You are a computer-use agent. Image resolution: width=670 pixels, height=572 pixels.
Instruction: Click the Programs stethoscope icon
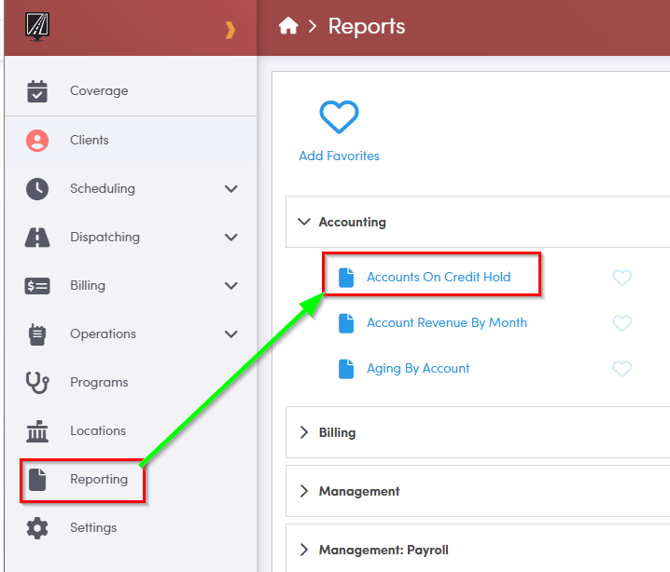(37, 382)
